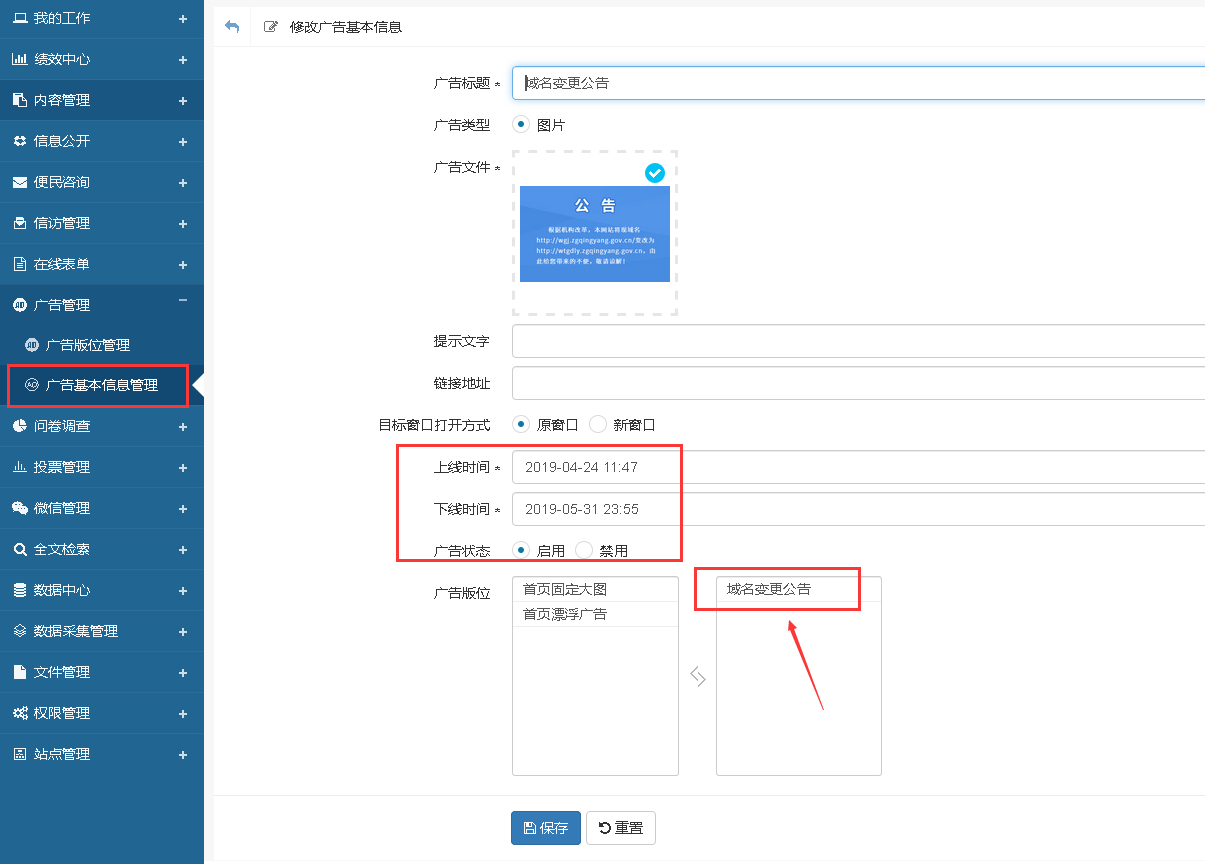The image size is (1205, 864).
Task: Click the 微信管理 WeChat icon
Action: (19, 508)
